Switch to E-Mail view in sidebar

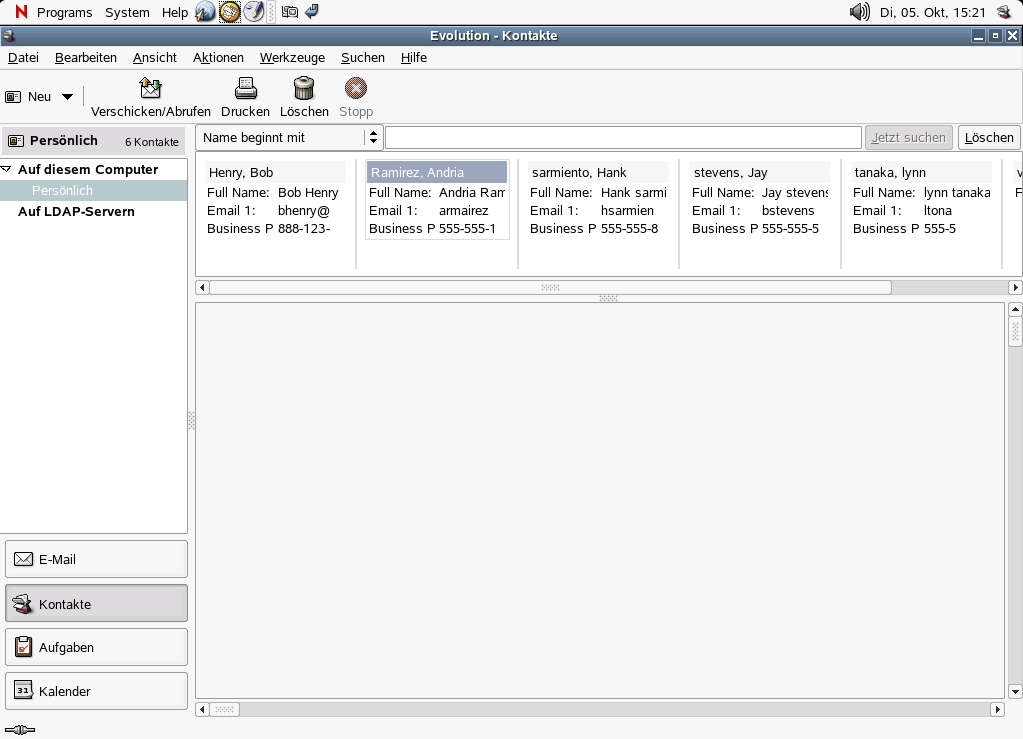pos(96,559)
